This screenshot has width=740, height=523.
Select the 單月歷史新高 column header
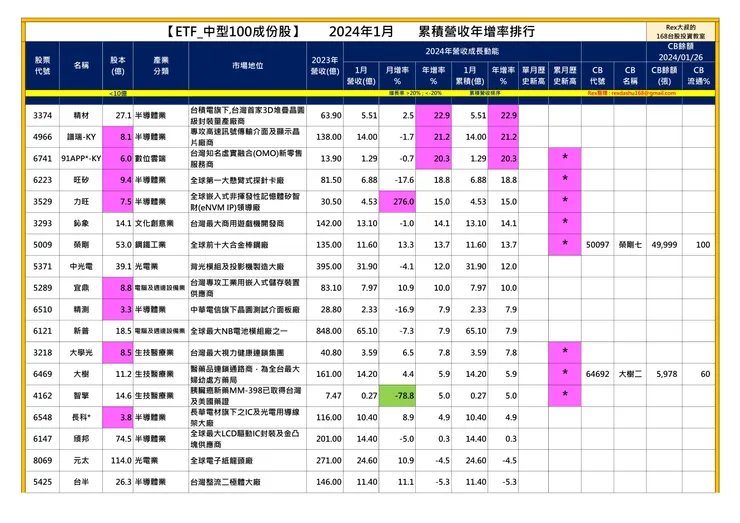(533, 76)
